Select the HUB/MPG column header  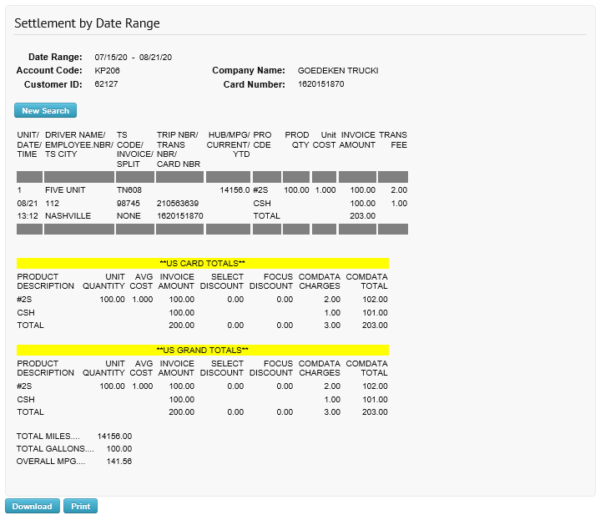pyautogui.click(x=227, y=140)
